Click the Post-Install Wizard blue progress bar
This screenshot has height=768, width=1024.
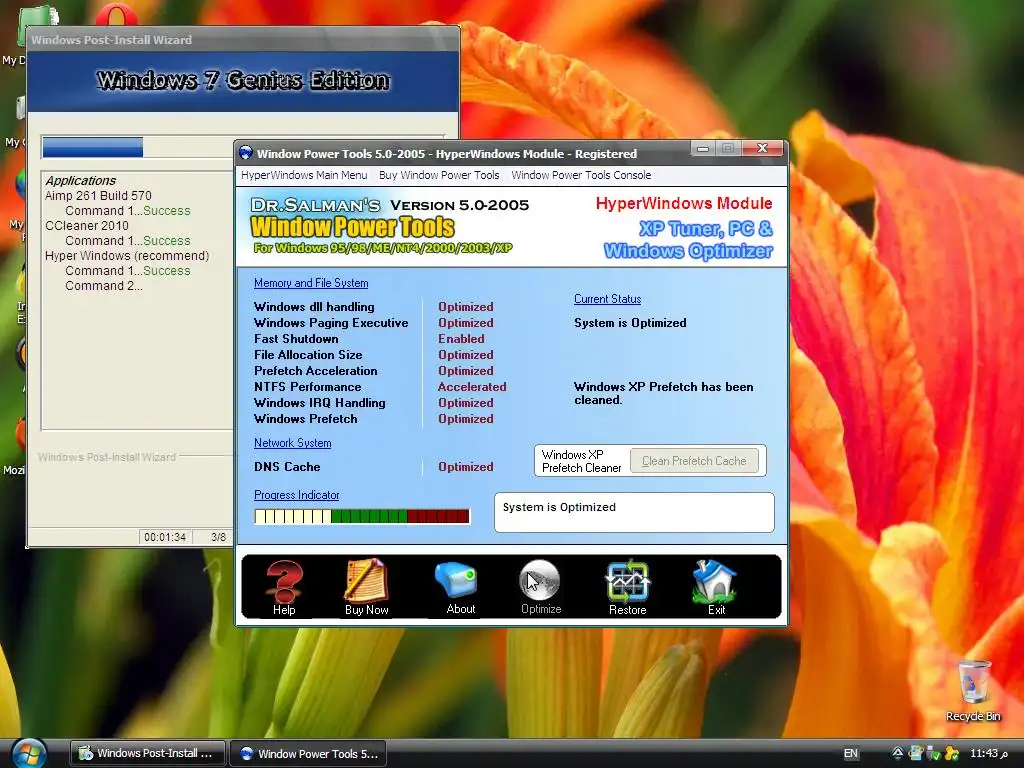(93, 147)
